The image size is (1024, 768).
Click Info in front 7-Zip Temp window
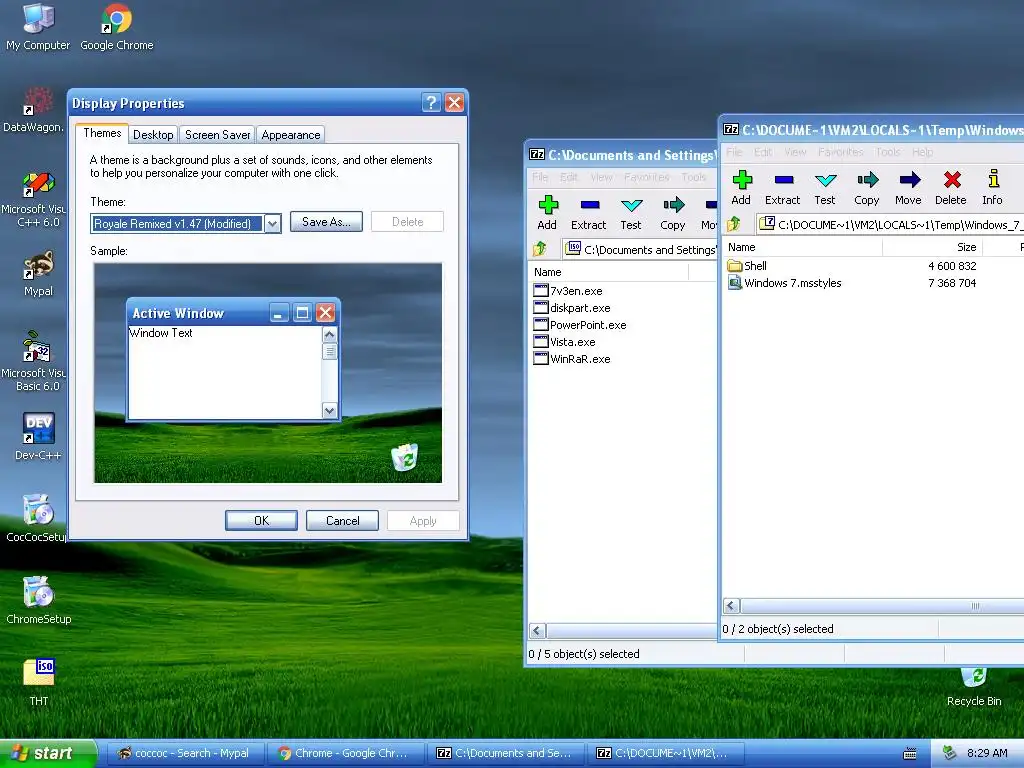tap(992, 188)
